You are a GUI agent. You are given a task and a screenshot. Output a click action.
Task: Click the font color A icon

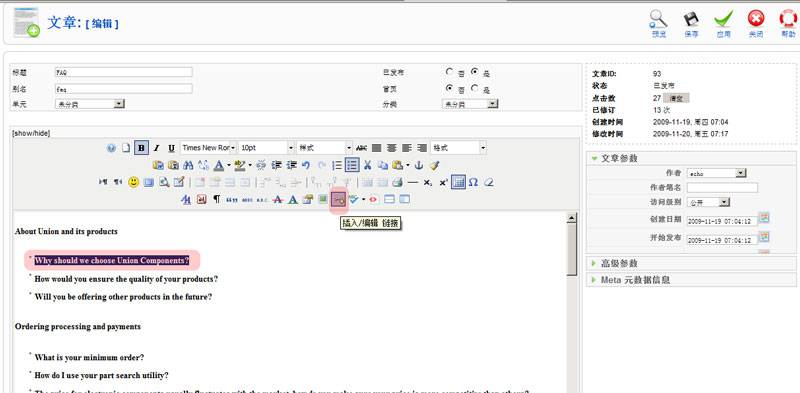click(x=218, y=165)
